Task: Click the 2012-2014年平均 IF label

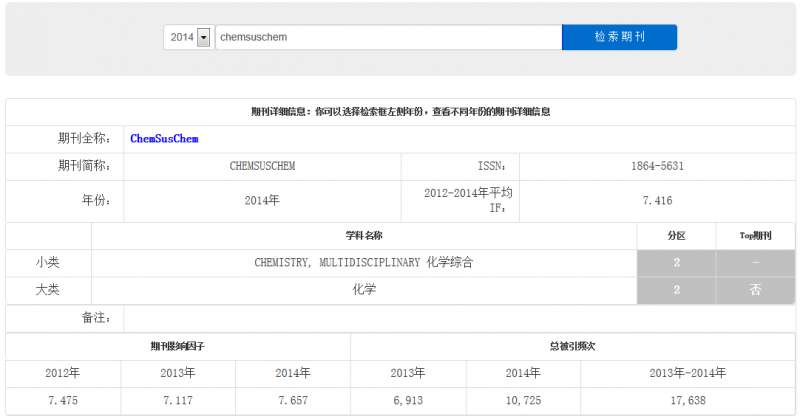Action: (468, 200)
